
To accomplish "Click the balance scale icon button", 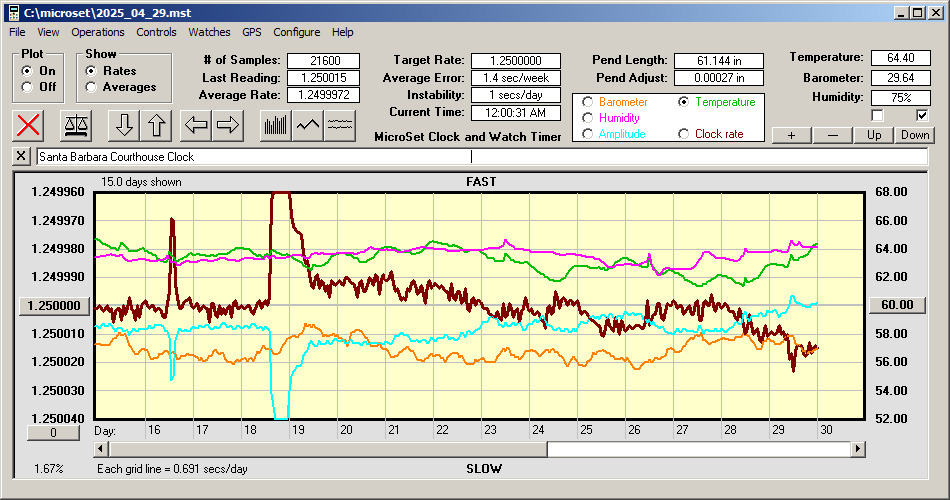I will pyautogui.click(x=75, y=125).
